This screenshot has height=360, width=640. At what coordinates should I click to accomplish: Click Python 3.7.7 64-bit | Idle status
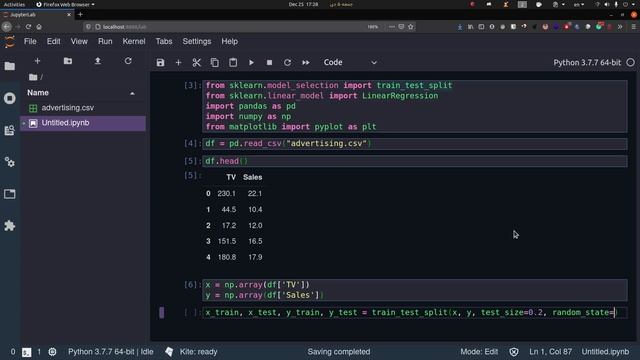tap(111, 352)
